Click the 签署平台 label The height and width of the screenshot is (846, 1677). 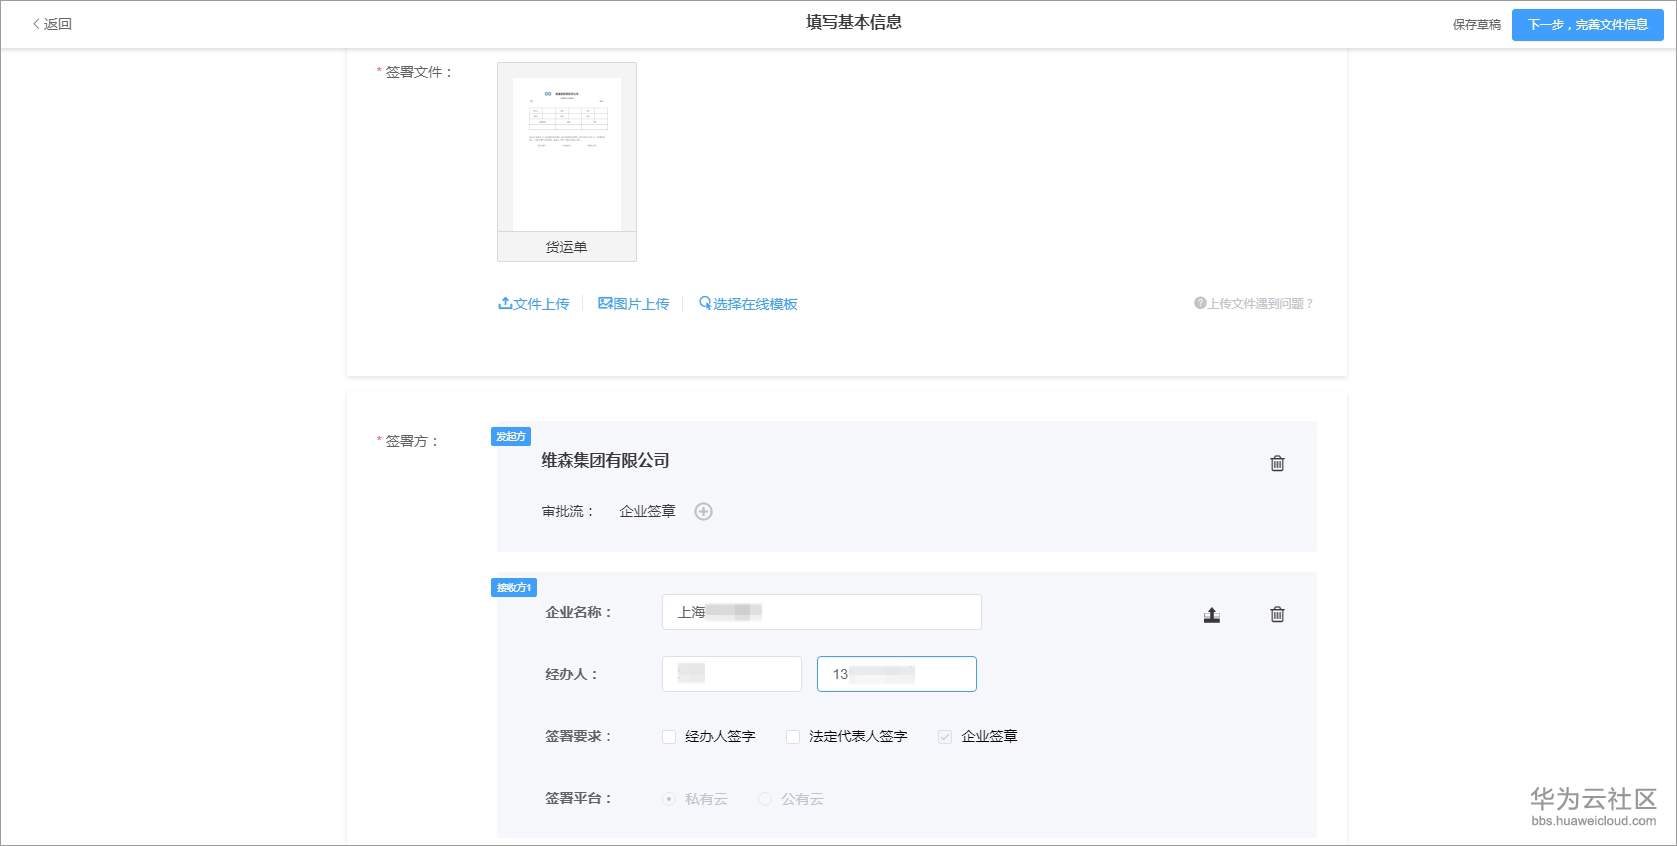pyautogui.click(x=578, y=799)
